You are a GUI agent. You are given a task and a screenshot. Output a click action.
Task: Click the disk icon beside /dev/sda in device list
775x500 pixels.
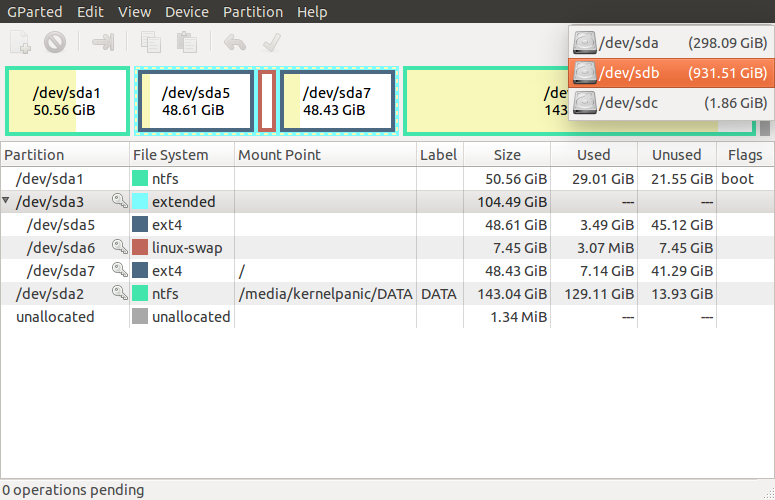[x=585, y=43]
